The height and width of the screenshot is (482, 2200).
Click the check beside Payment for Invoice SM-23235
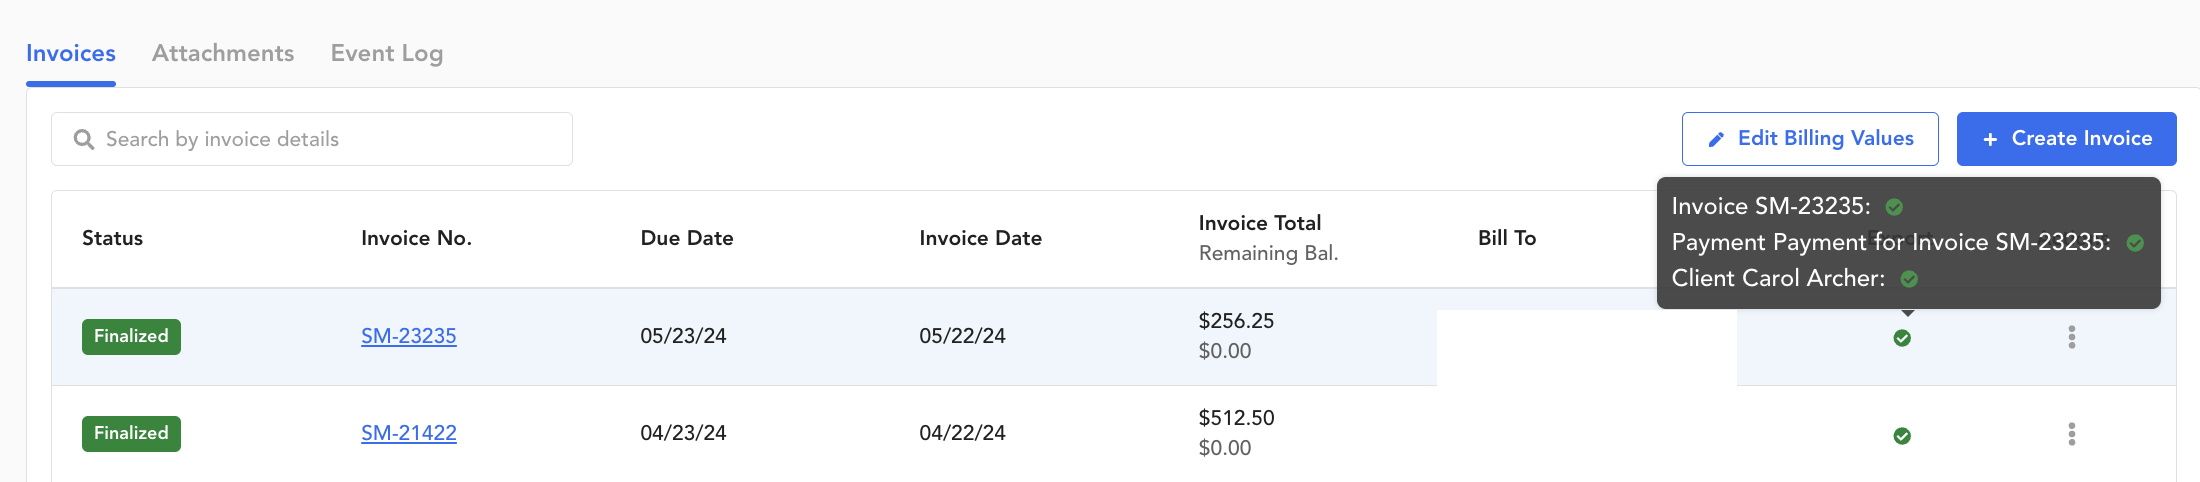[x=2135, y=243]
